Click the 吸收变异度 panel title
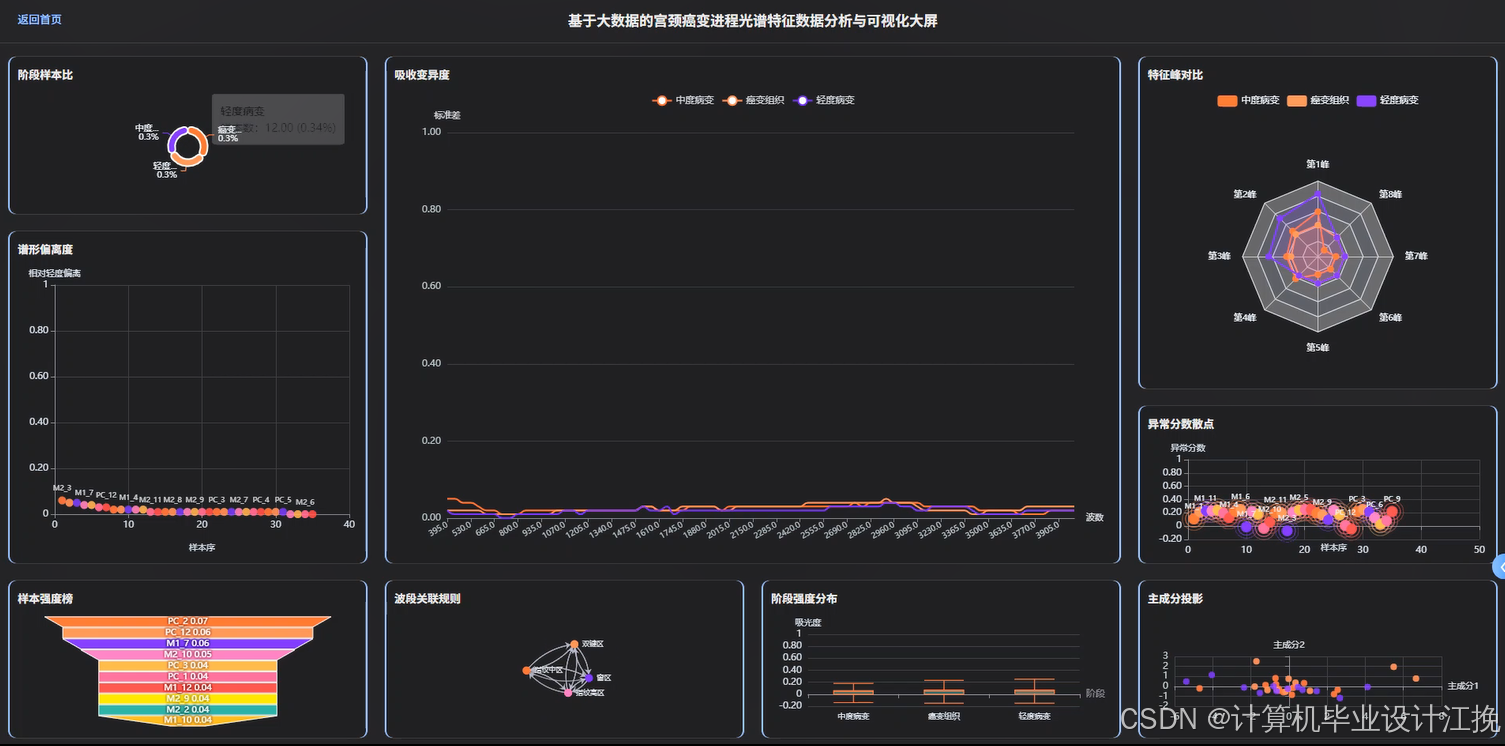Screen dimensions: 1505x746 (422, 75)
